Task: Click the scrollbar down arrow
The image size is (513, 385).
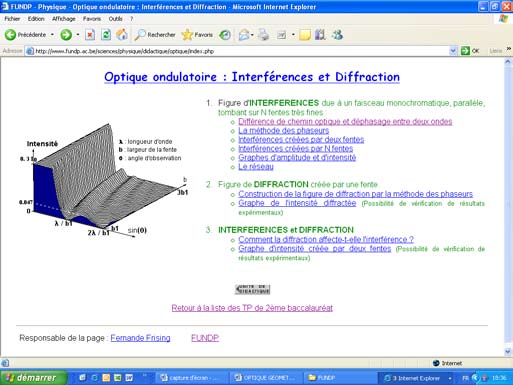Action: 508,351
